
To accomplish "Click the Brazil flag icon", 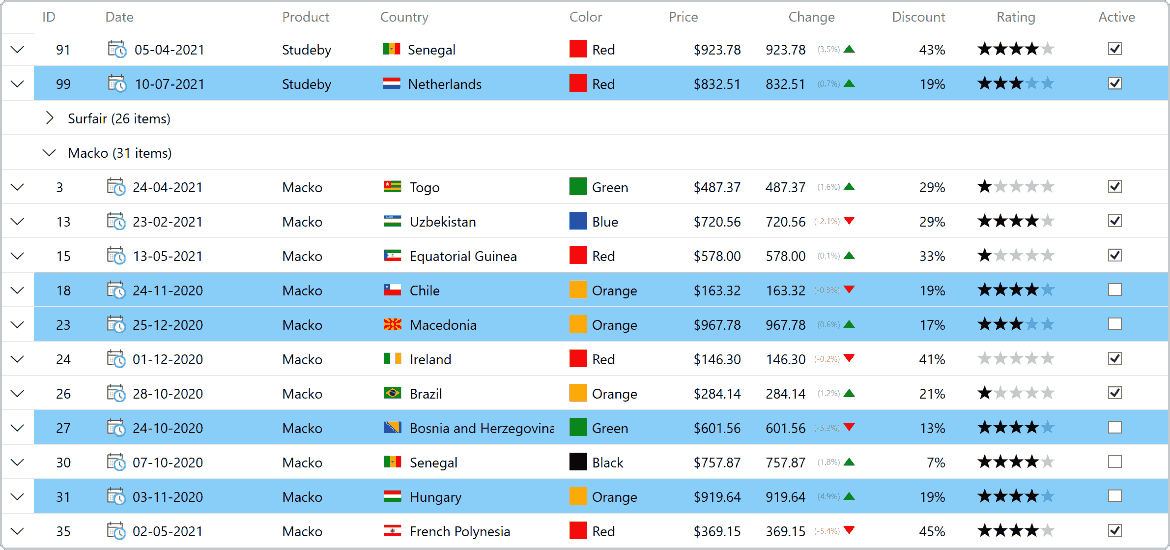I will (x=392, y=393).
